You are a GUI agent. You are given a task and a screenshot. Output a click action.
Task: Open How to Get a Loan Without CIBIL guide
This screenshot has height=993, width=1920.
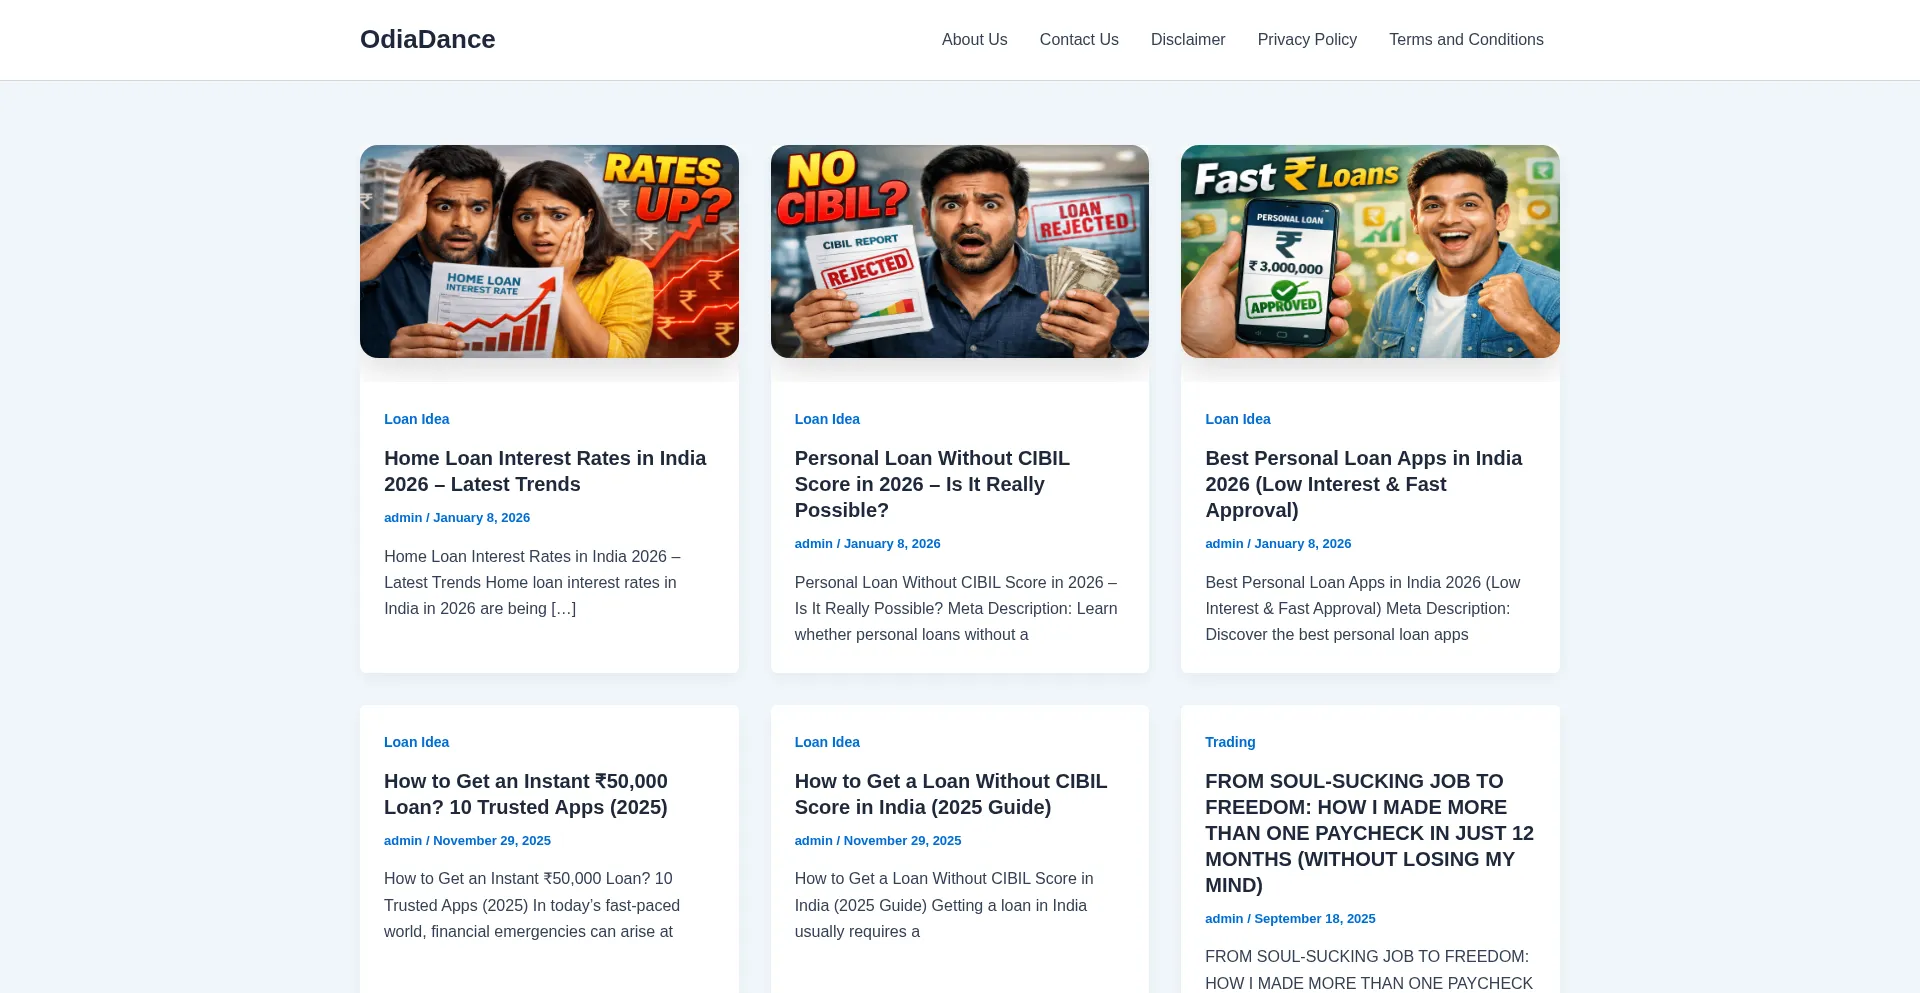pos(950,794)
